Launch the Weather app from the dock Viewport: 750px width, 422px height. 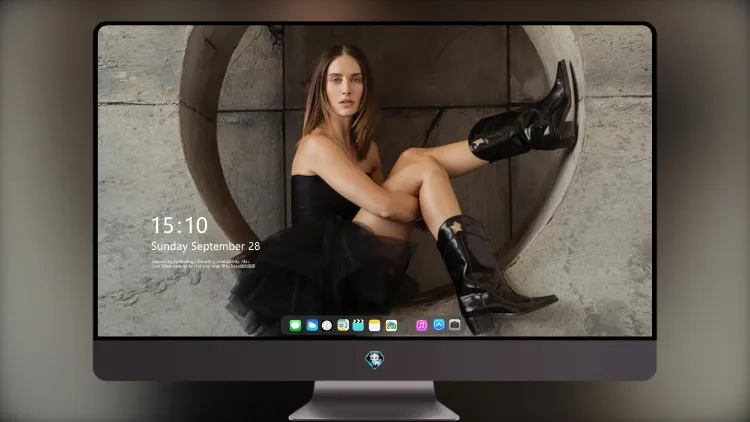click(312, 326)
